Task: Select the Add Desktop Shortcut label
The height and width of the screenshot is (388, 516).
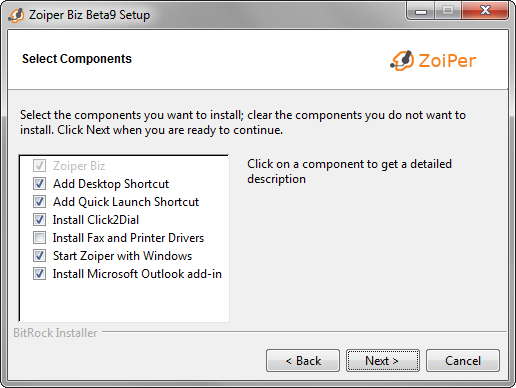Action: [111, 184]
